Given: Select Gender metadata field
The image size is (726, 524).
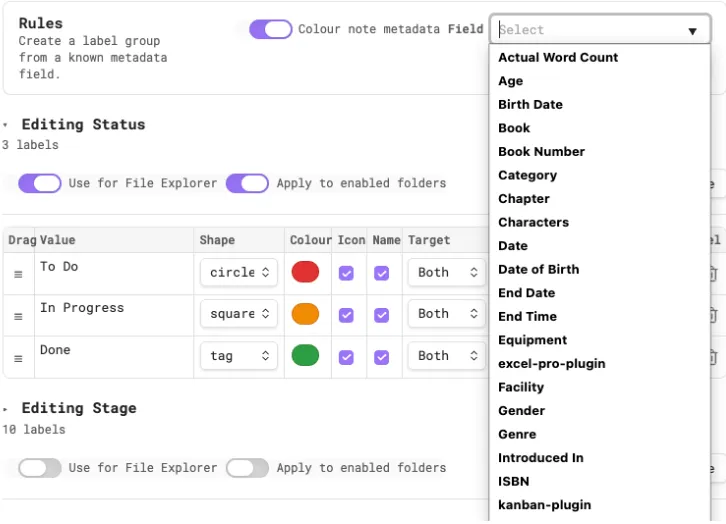Looking at the screenshot, I should [600, 411].
